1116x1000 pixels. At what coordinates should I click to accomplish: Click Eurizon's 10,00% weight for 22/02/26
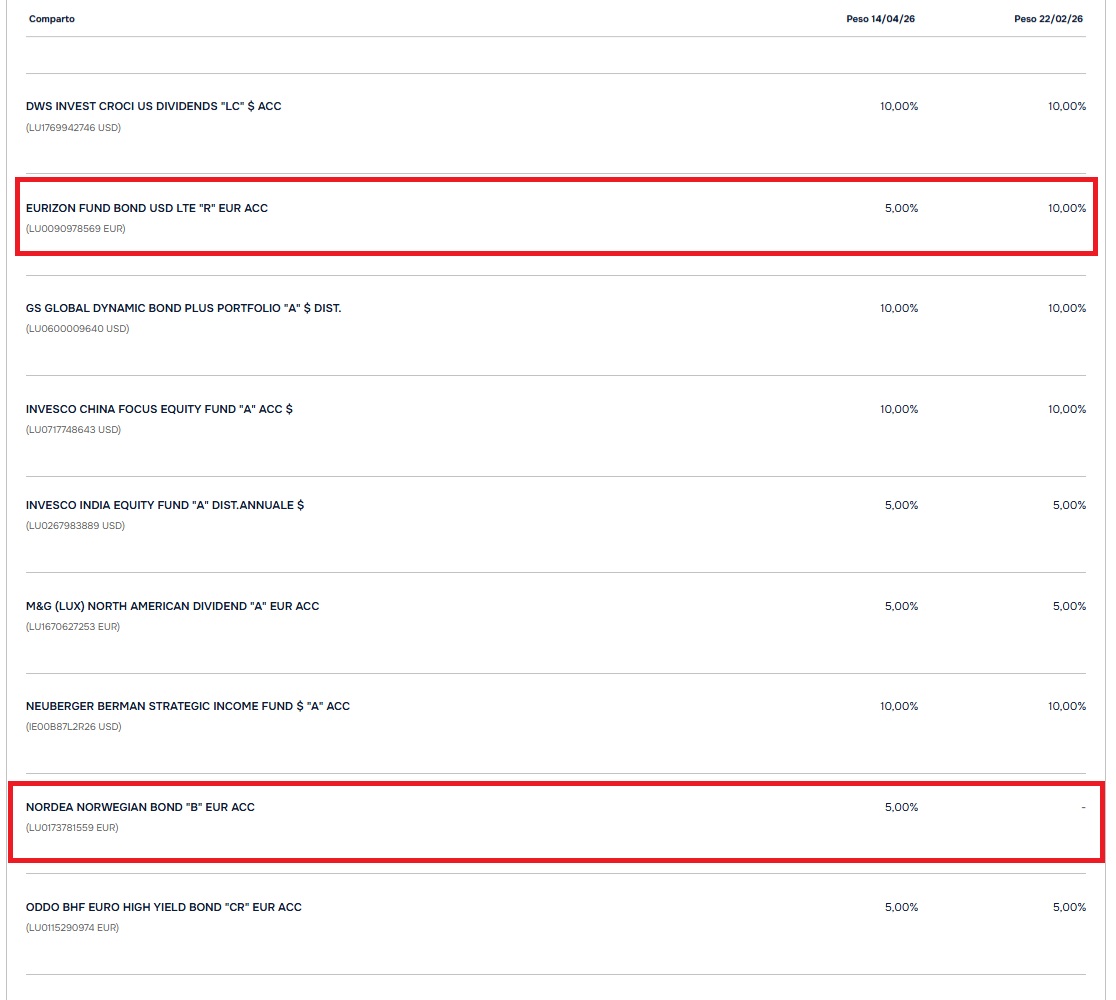(x=1066, y=208)
